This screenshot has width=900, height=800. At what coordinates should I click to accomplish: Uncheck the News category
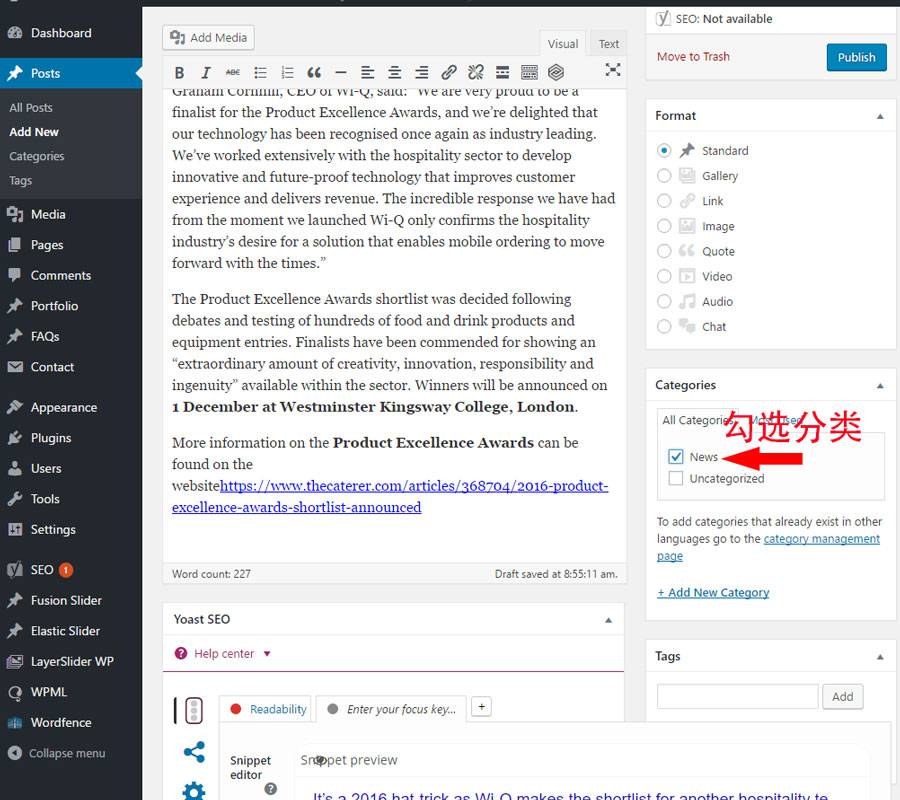[x=676, y=457]
